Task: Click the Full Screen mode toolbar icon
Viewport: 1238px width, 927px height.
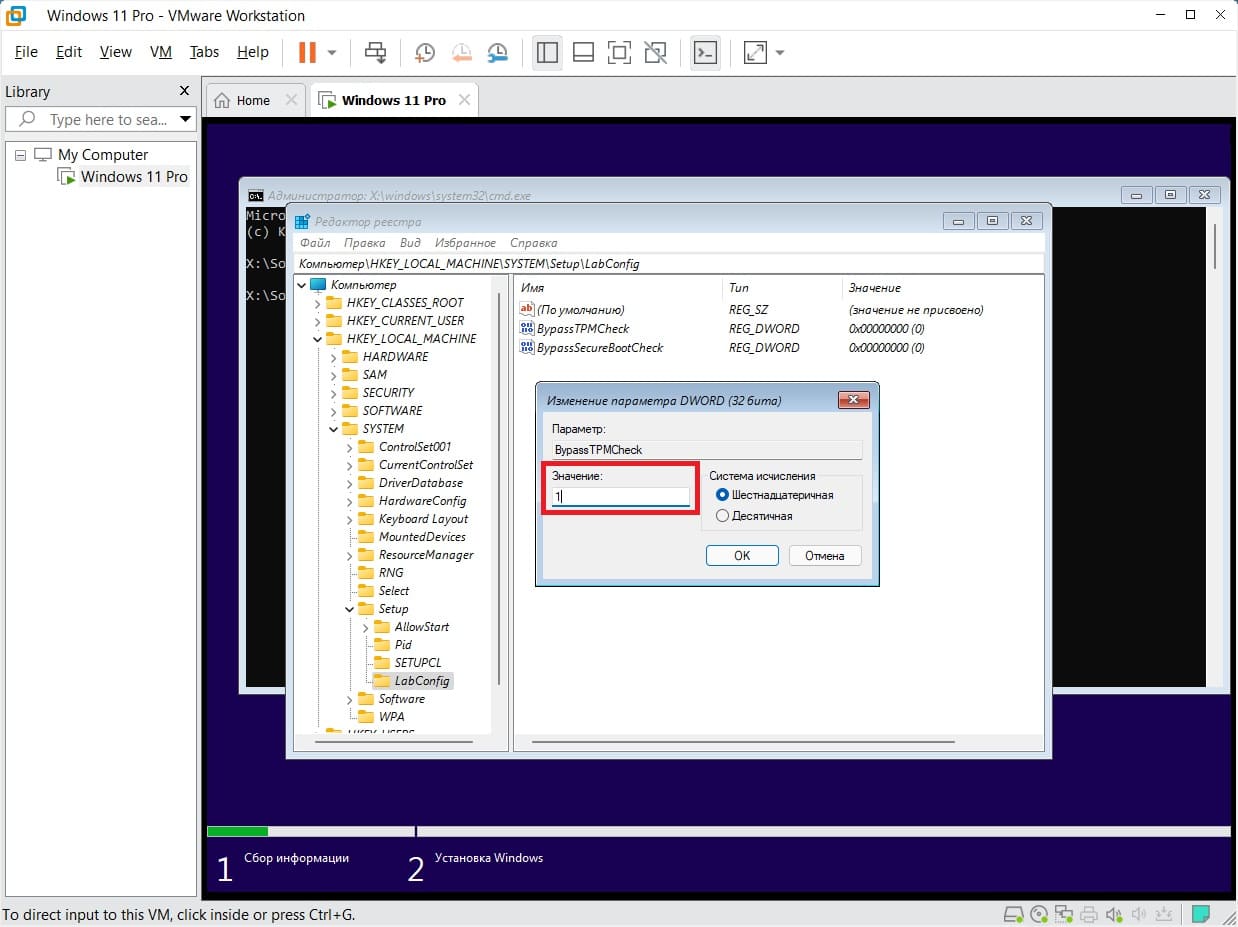Action: click(619, 52)
